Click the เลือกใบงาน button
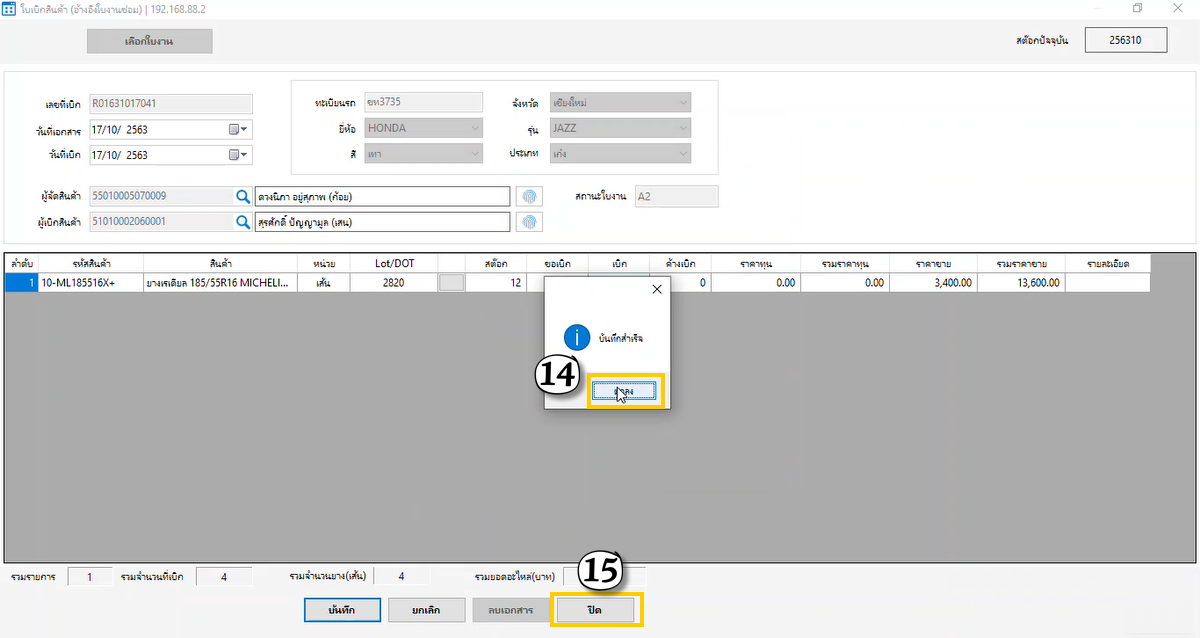The image size is (1200, 638). tap(150, 41)
